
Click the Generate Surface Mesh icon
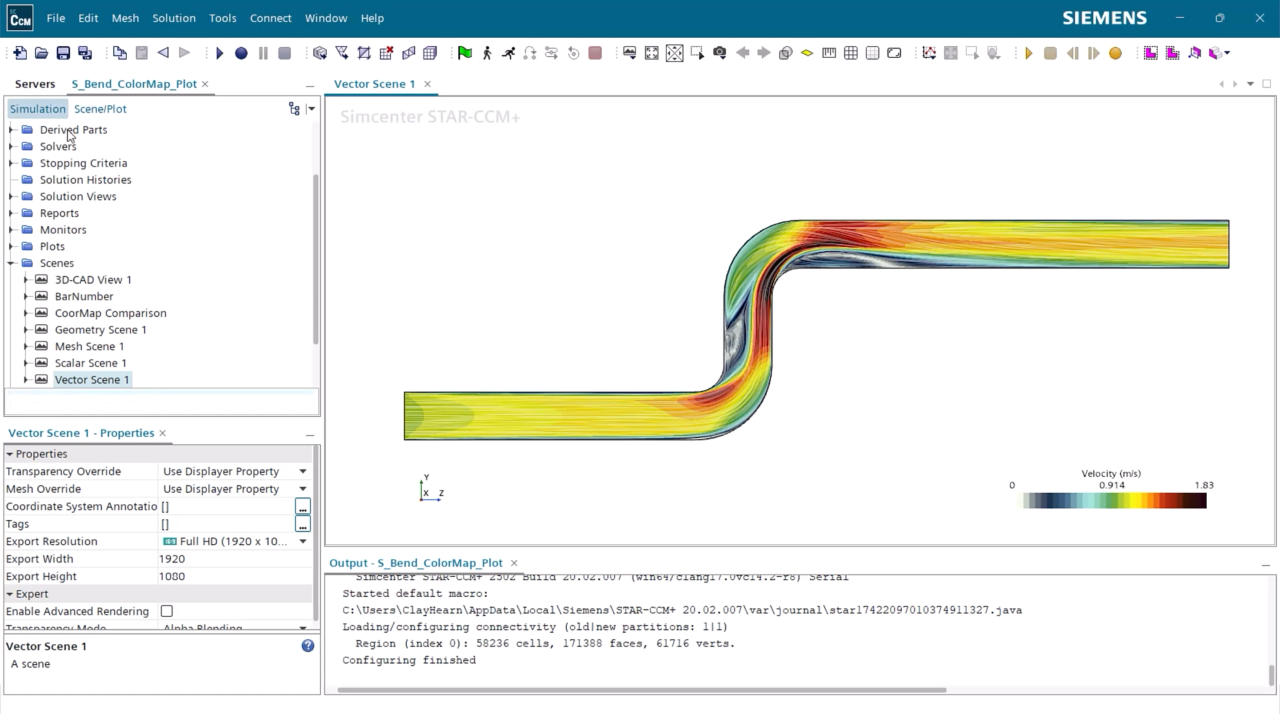[x=408, y=53]
